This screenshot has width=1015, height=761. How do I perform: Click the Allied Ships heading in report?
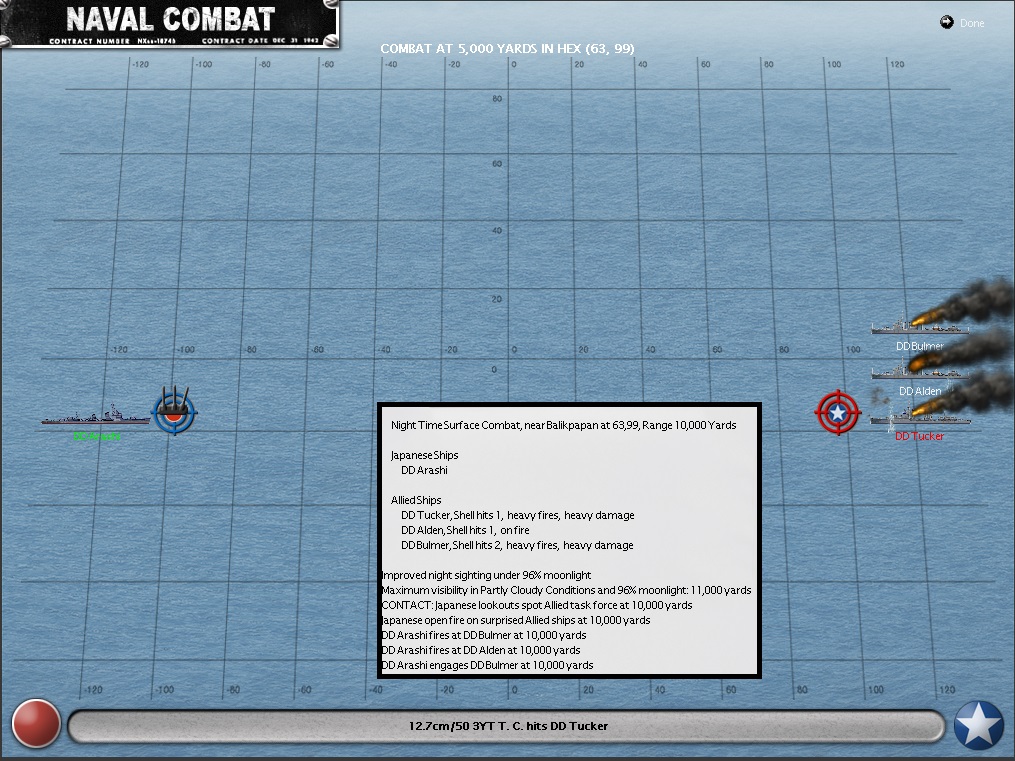click(416, 500)
